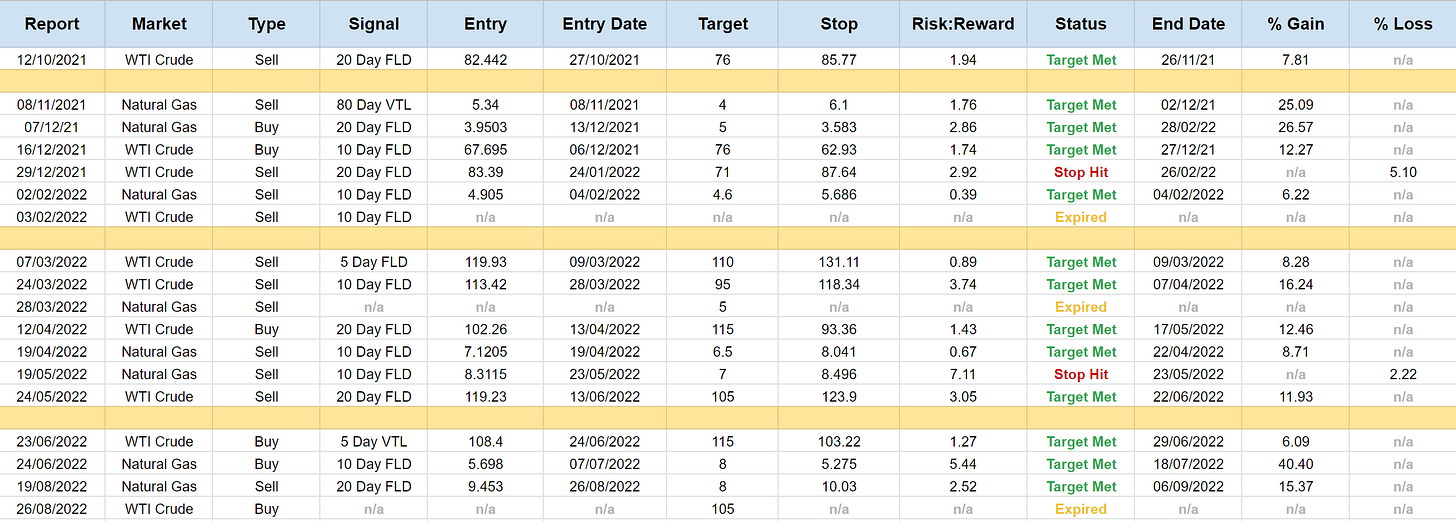Click stop value 85.77
The width and height of the screenshot is (1456, 521).
pos(839,60)
